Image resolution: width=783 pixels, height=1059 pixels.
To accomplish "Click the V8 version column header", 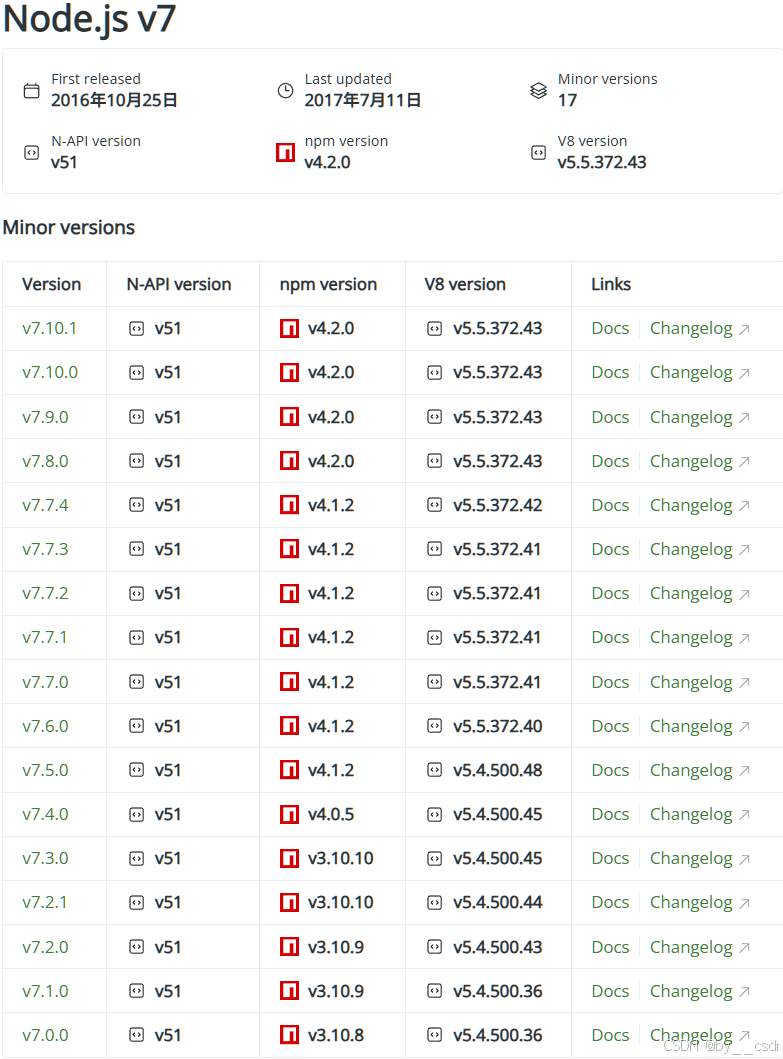I will [x=465, y=284].
